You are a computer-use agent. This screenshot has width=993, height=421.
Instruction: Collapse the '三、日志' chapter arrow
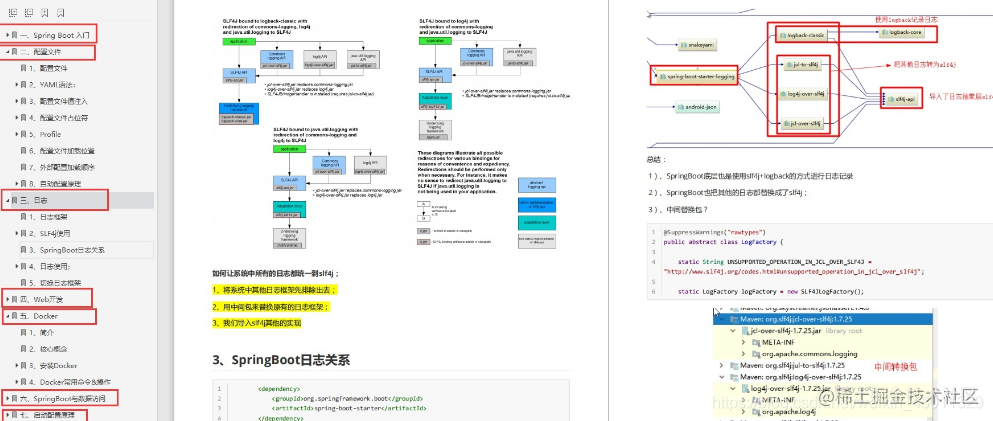pos(7,201)
